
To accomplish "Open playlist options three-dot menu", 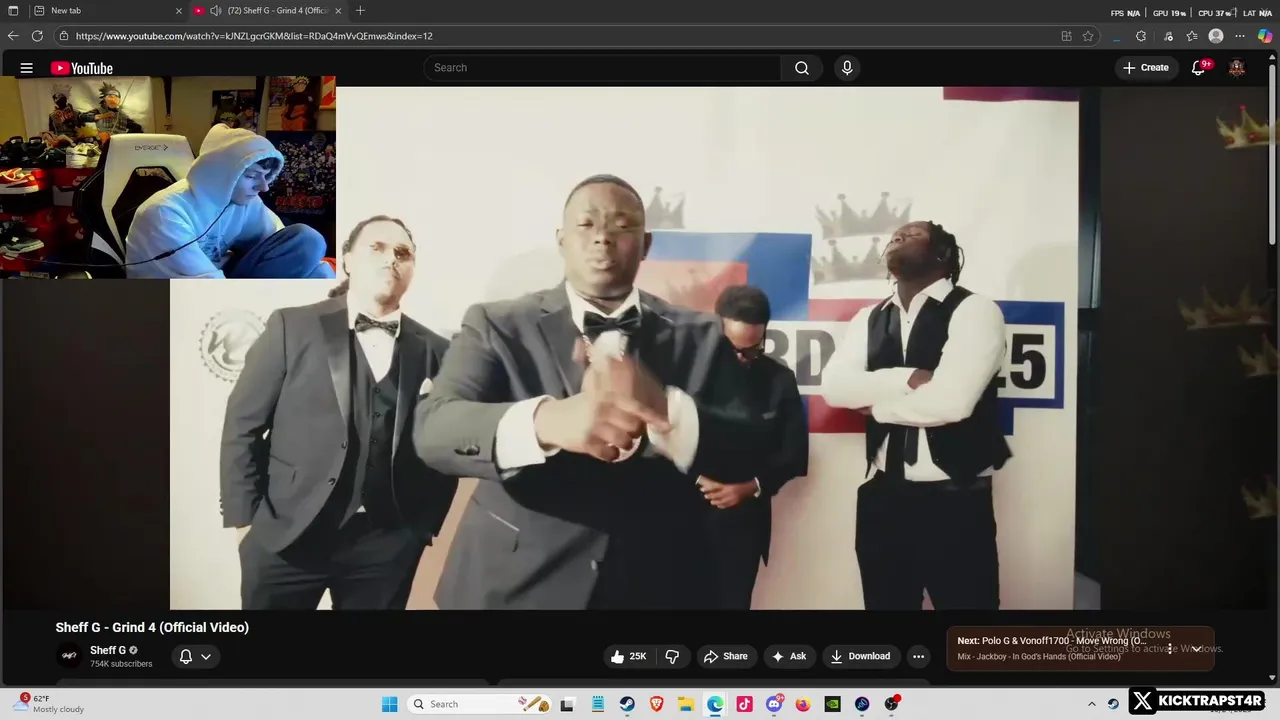I will [x=1170, y=649].
